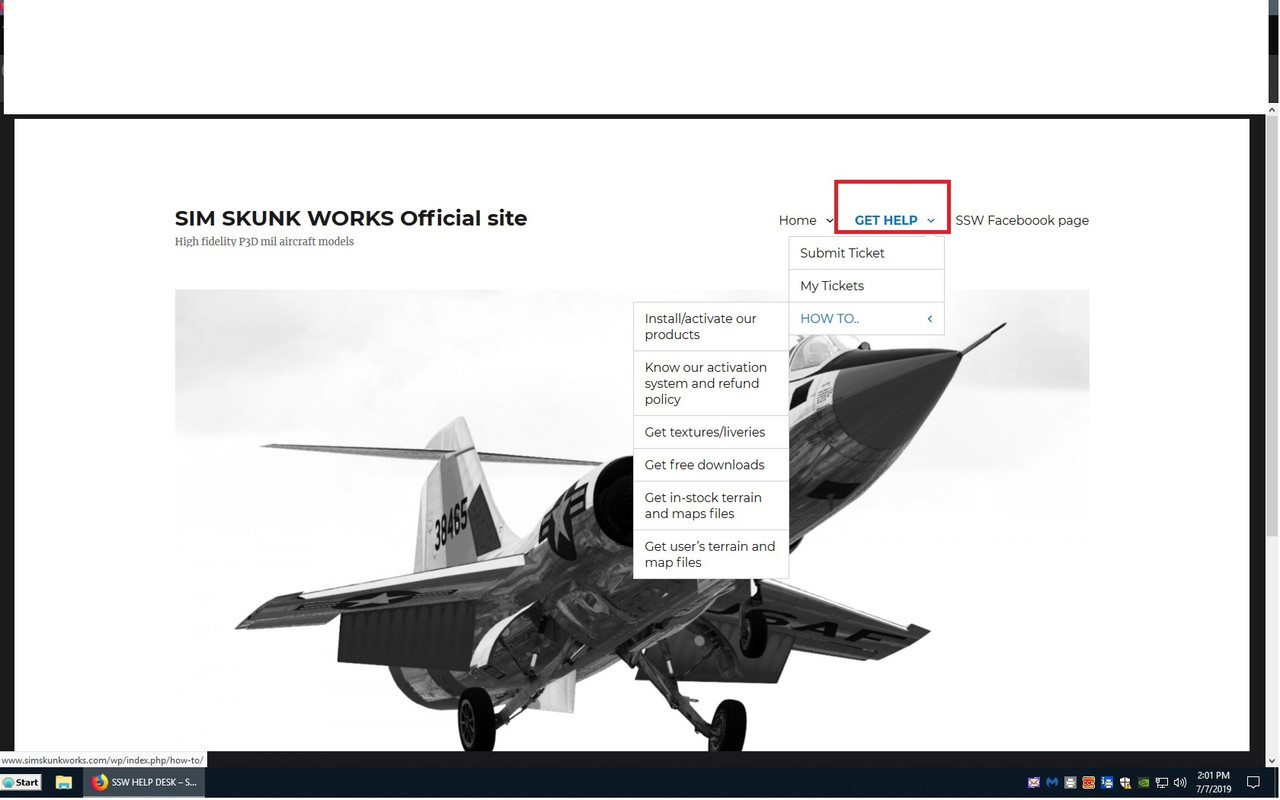Screen dimensions: 1280x800
Task: Collapse the GET HELP menu chevron
Action: (930, 221)
